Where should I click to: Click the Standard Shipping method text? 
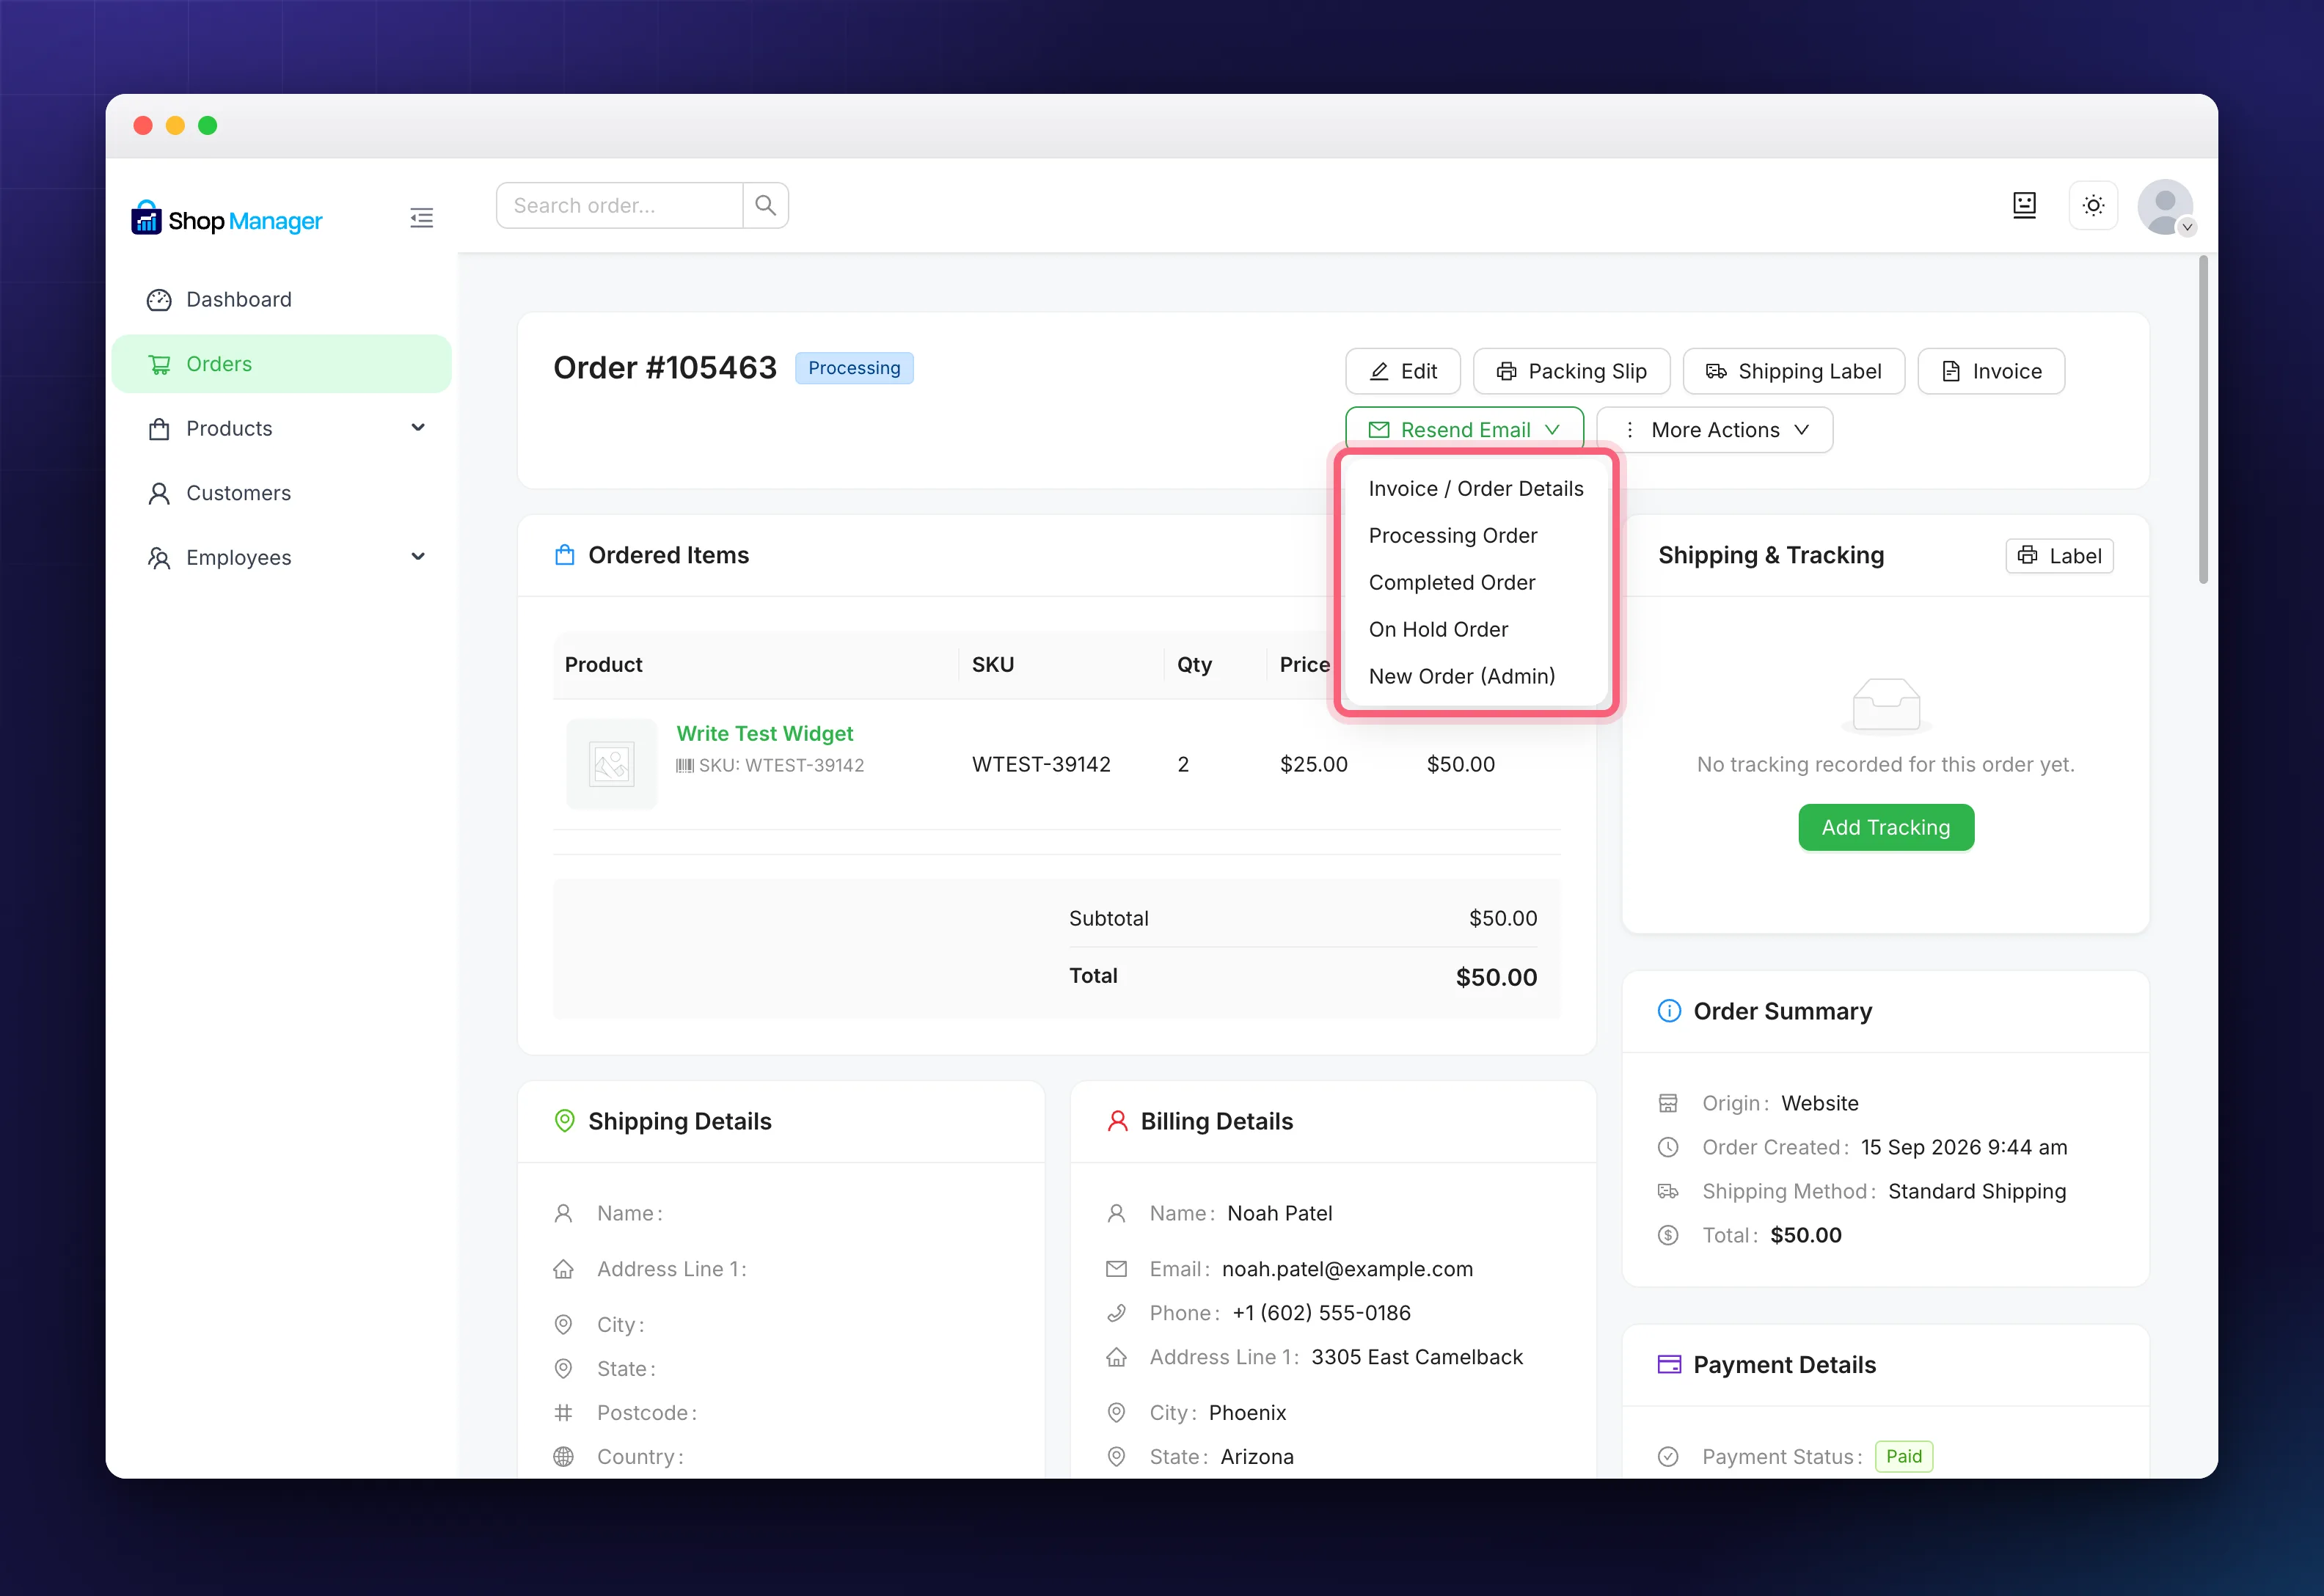tap(1976, 1192)
